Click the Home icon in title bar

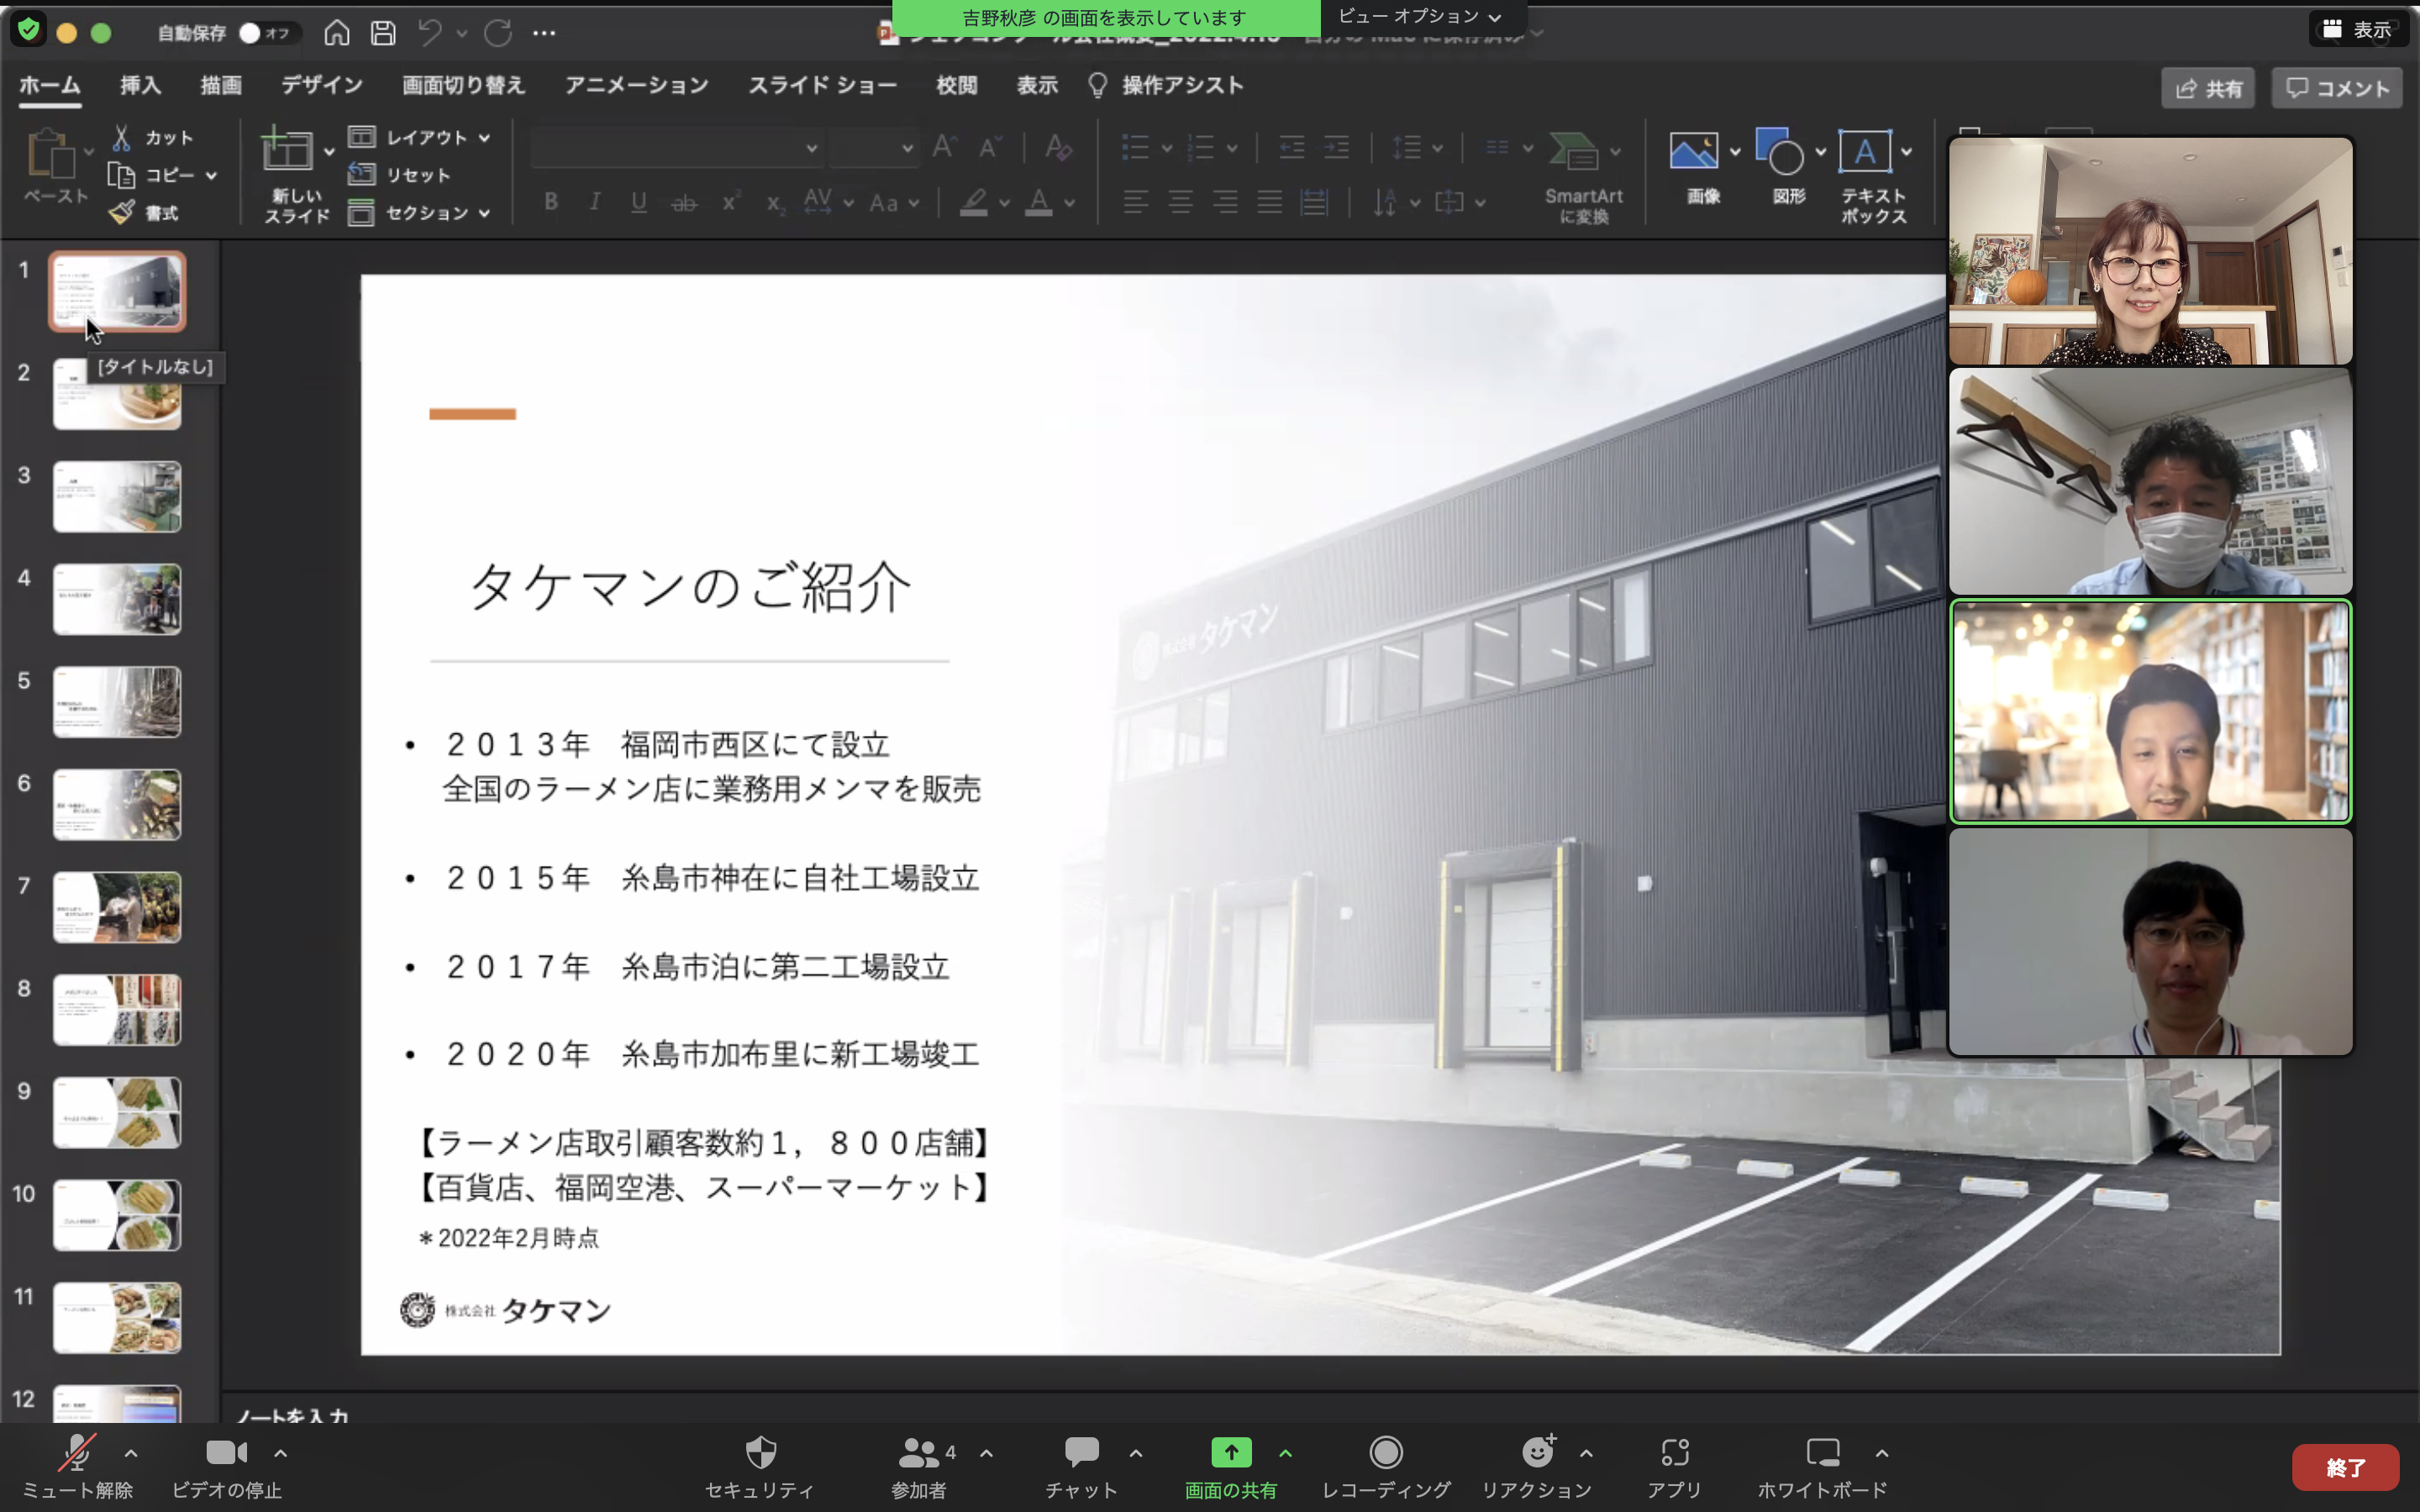click(x=337, y=33)
